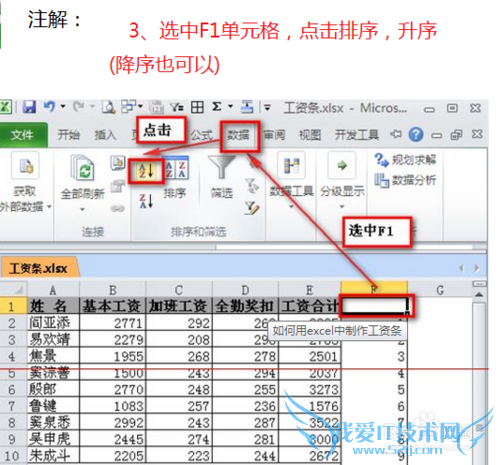The height and width of the screenshot is (465, 500).
Task: Click the Undo arrow icon
Action: point(49,107)
